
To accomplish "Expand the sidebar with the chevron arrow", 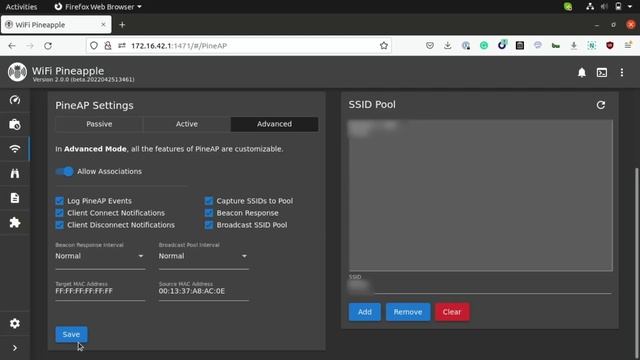I will (15, 348).
